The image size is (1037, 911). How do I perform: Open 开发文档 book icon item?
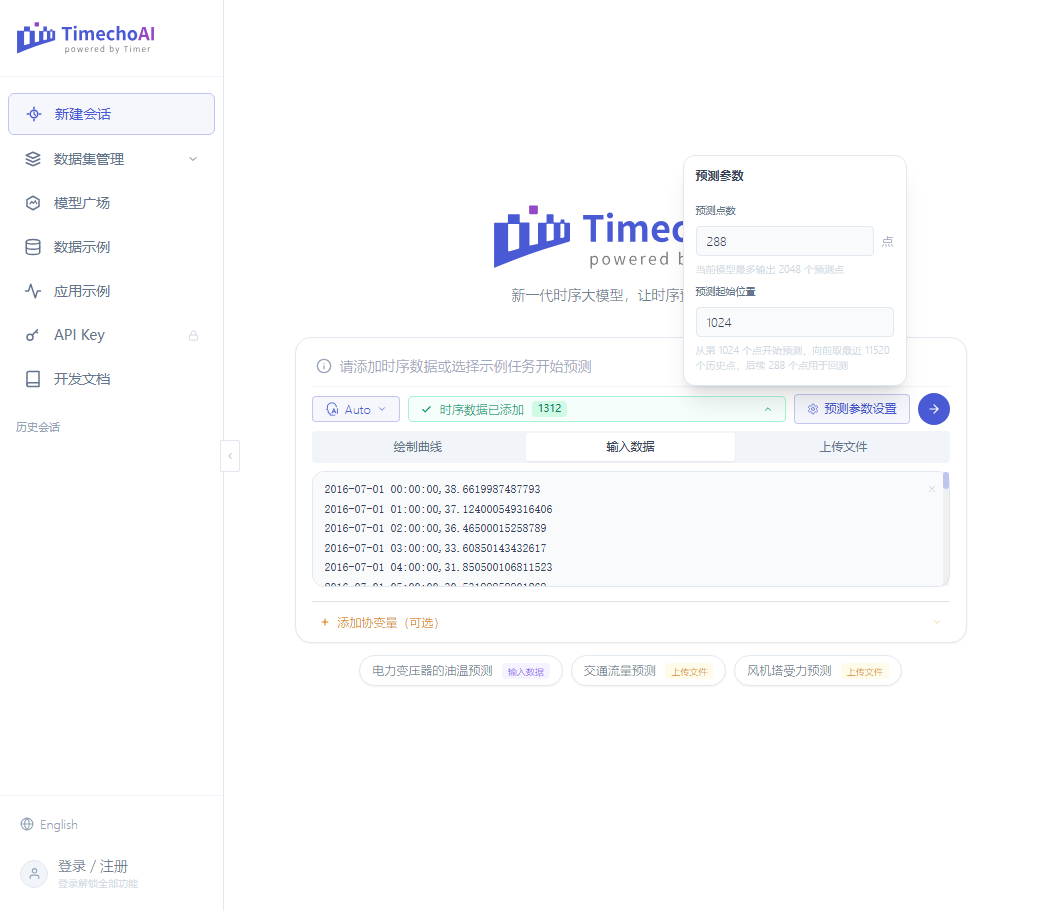[x=111, y=379]
